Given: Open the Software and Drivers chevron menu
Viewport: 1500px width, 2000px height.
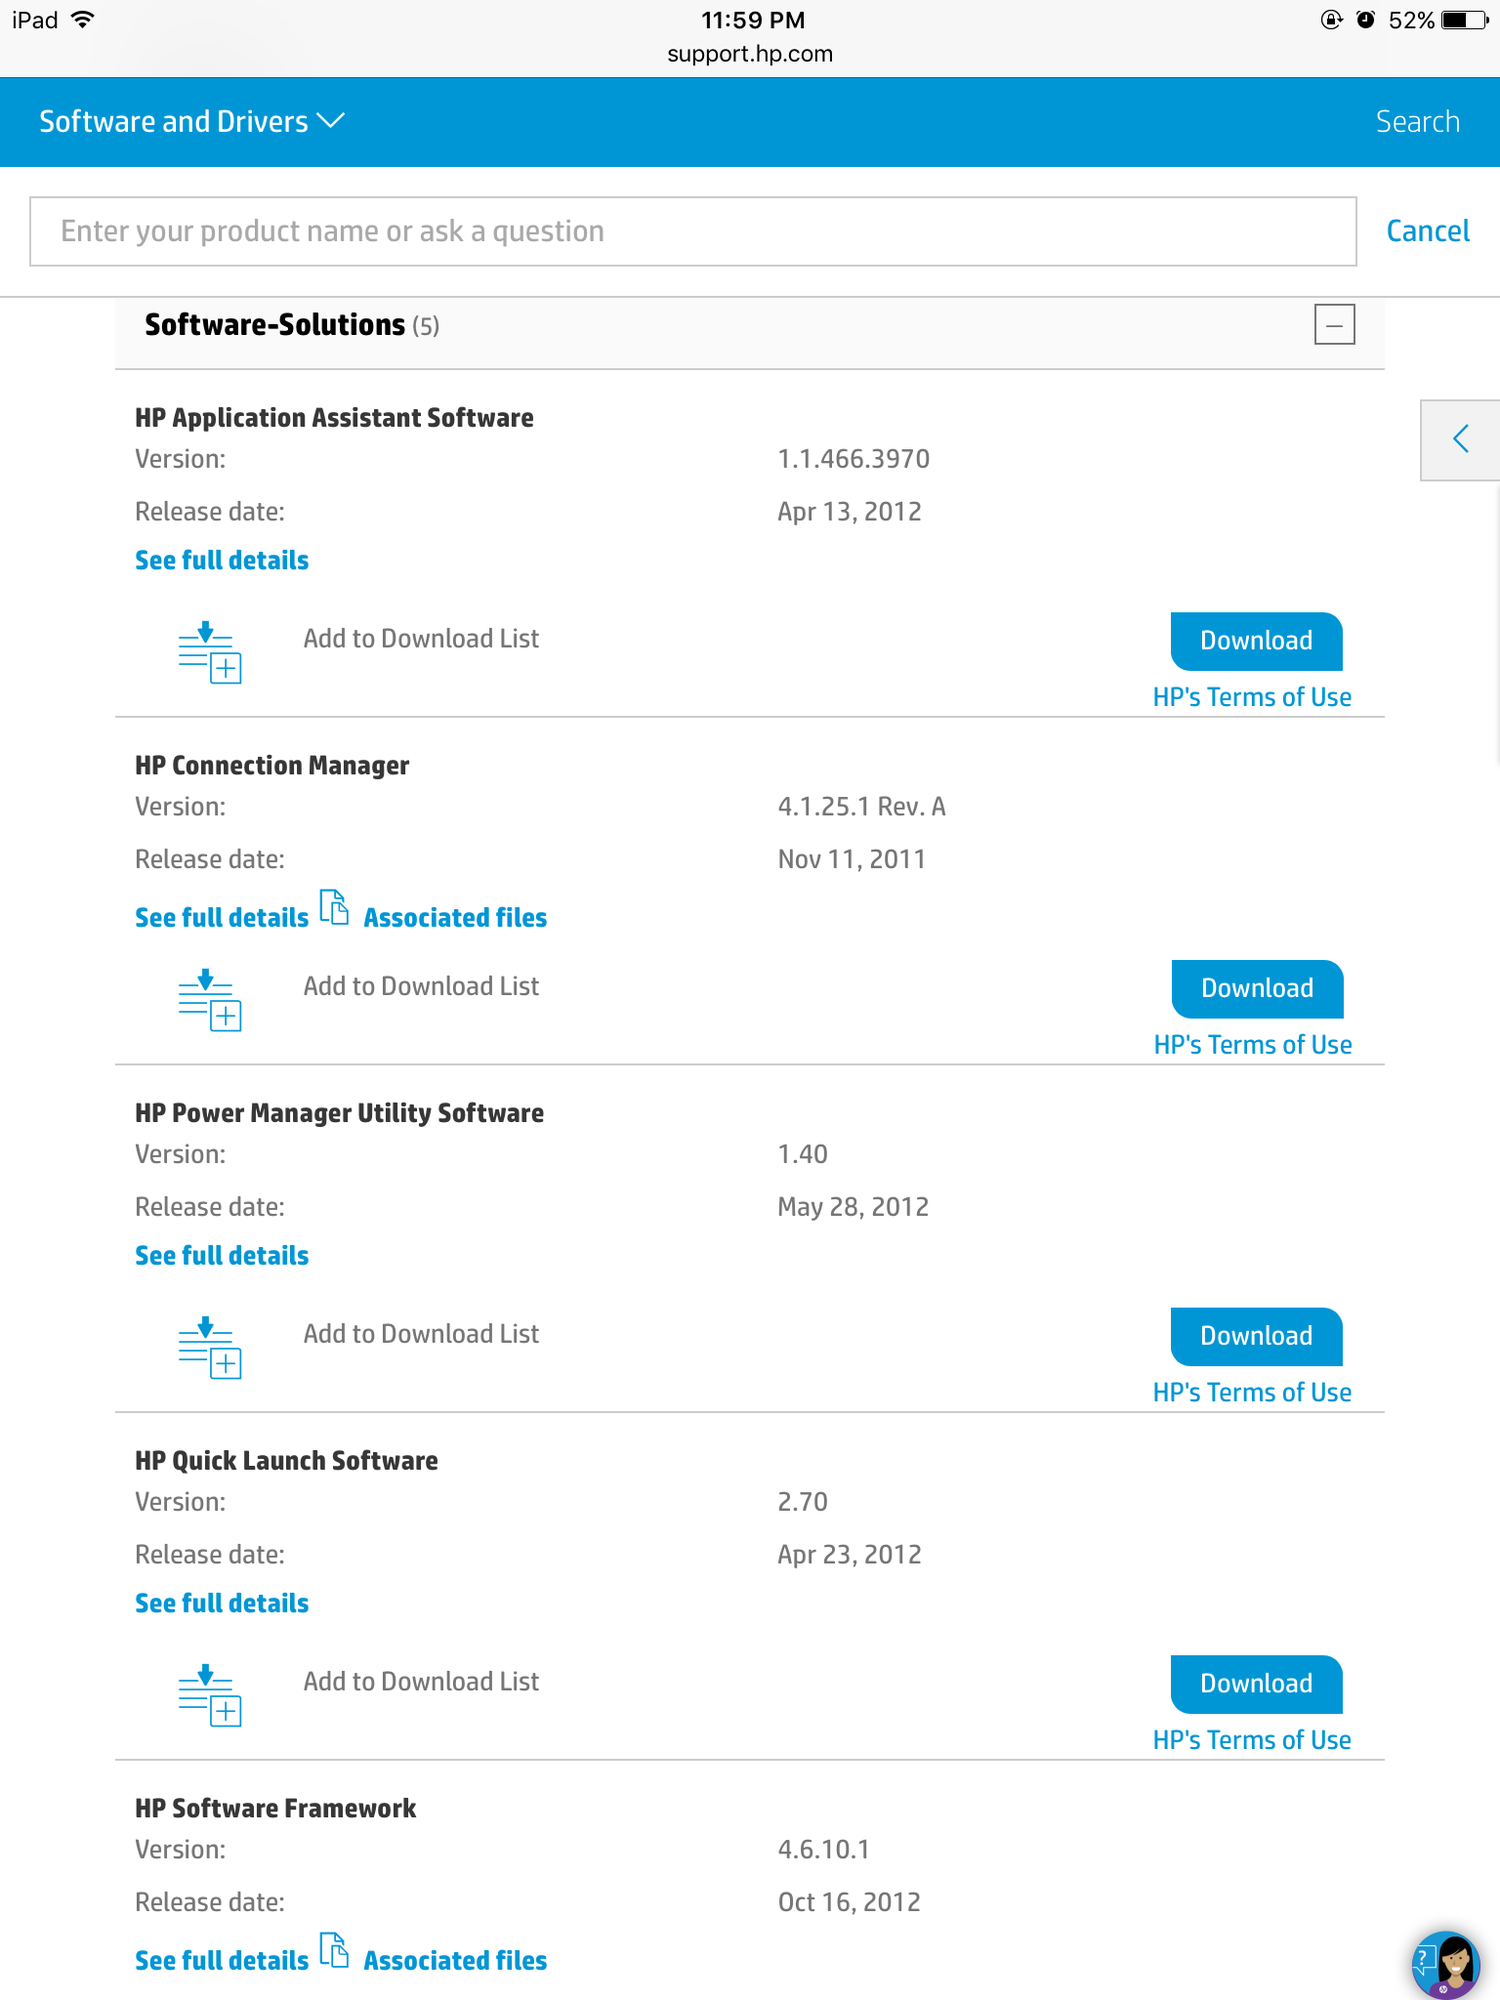Looking at the screenshot, I should point(332,120).
